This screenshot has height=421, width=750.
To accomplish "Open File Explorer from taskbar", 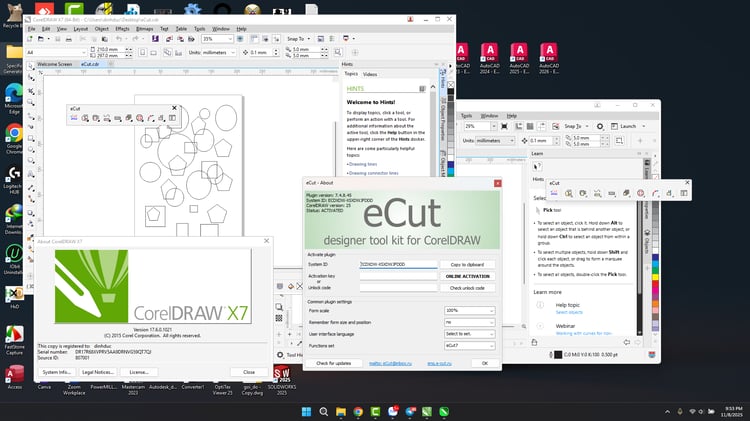I will (x=341, y=411).
